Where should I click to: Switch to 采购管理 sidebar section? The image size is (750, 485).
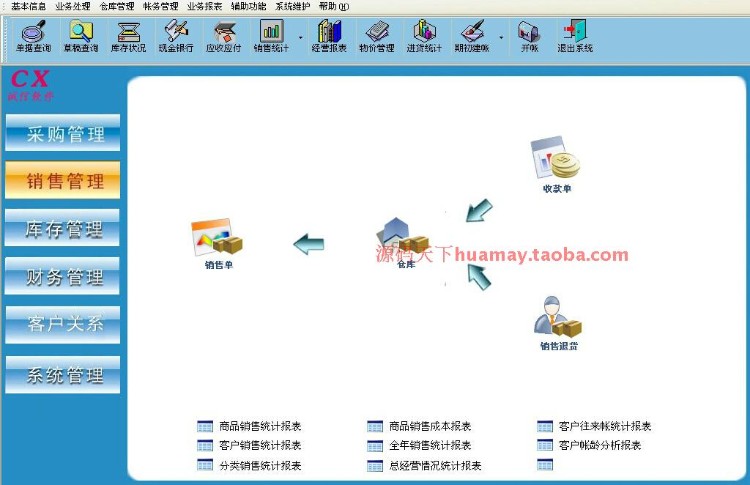[x=63, y=133]
